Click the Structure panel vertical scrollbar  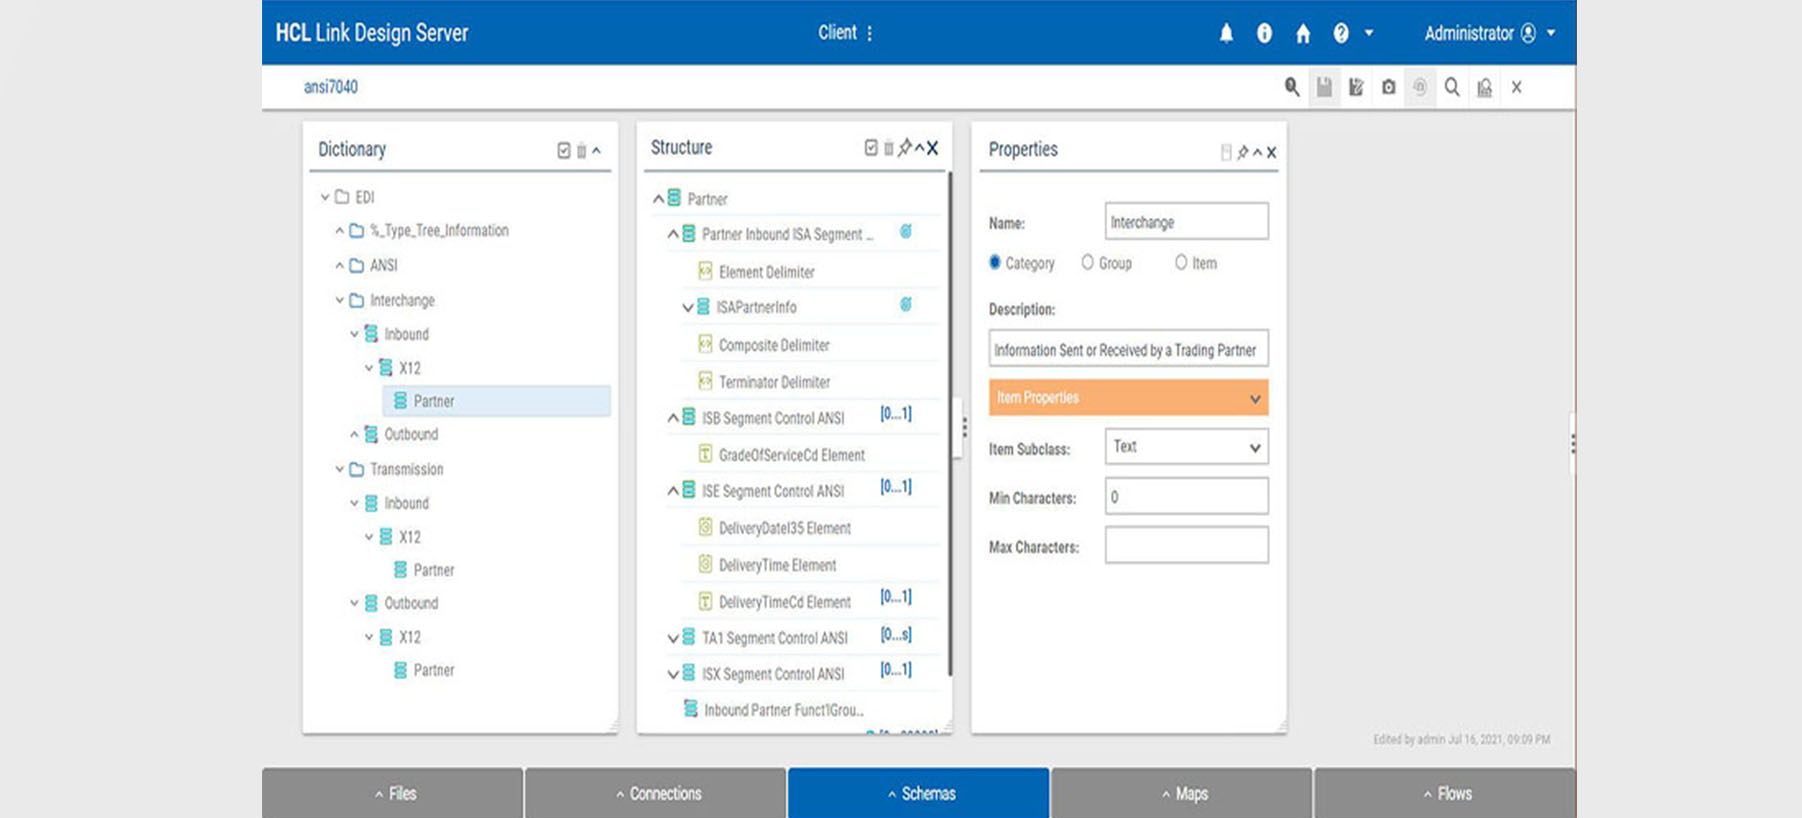pyautogui.click(x=950, y=420)
